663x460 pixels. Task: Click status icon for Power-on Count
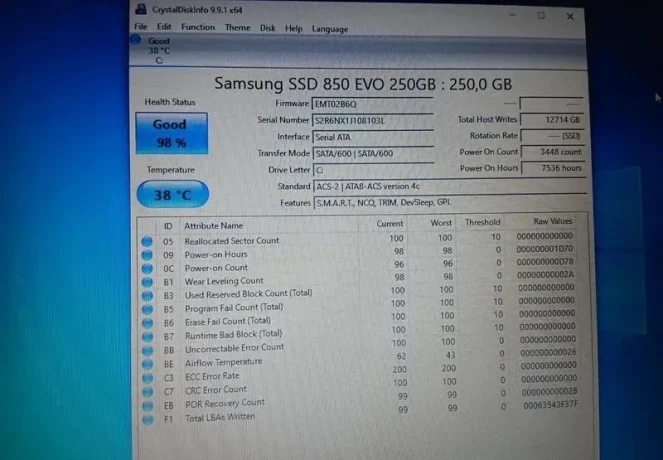[147, 268]
